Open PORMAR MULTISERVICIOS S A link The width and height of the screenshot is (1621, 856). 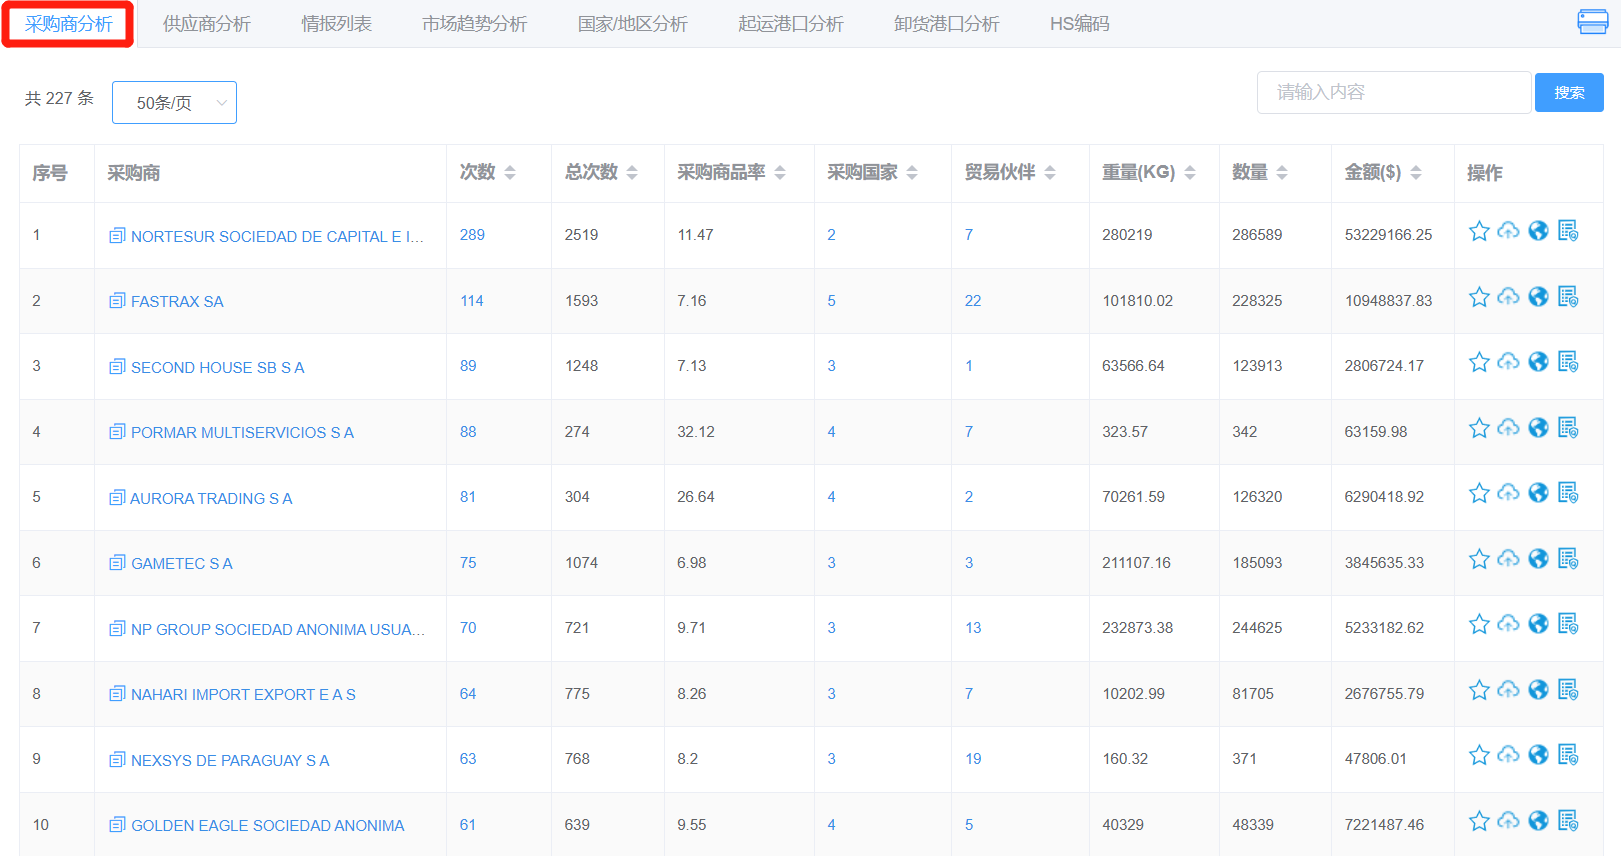(242, 432)
